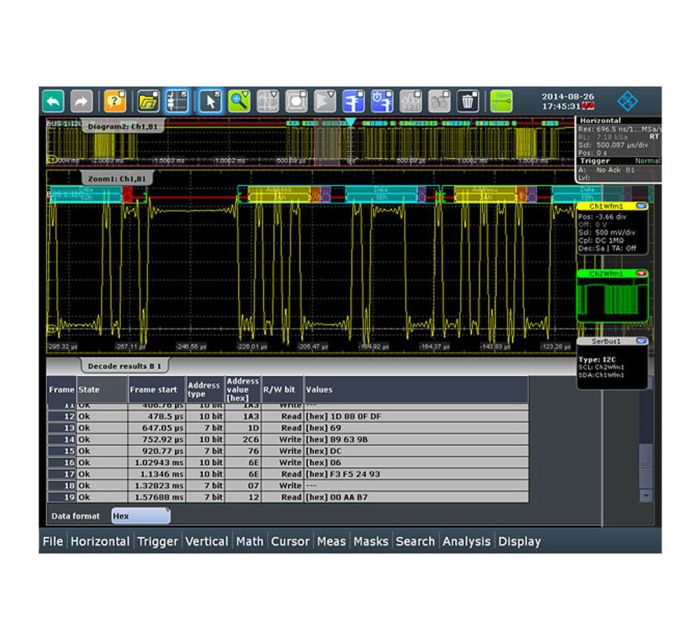Open the File menu
This screenshot has height=640, width=700.
coord(53,541)
